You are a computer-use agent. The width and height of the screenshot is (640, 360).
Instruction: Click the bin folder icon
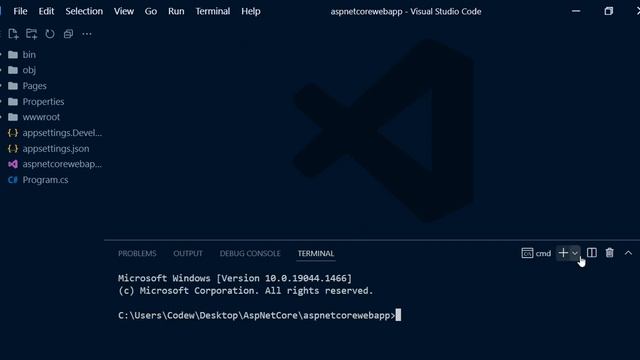pyautogui.click(x=13, y=55)
